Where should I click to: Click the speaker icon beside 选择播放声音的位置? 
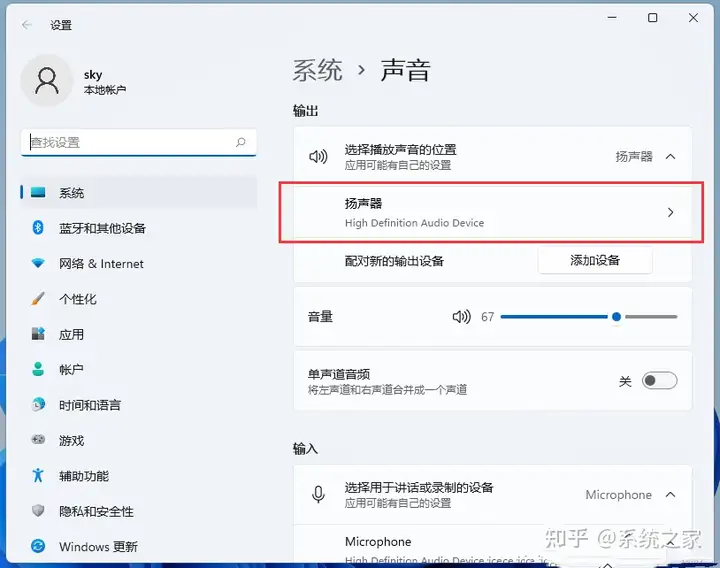click(318, 157)
